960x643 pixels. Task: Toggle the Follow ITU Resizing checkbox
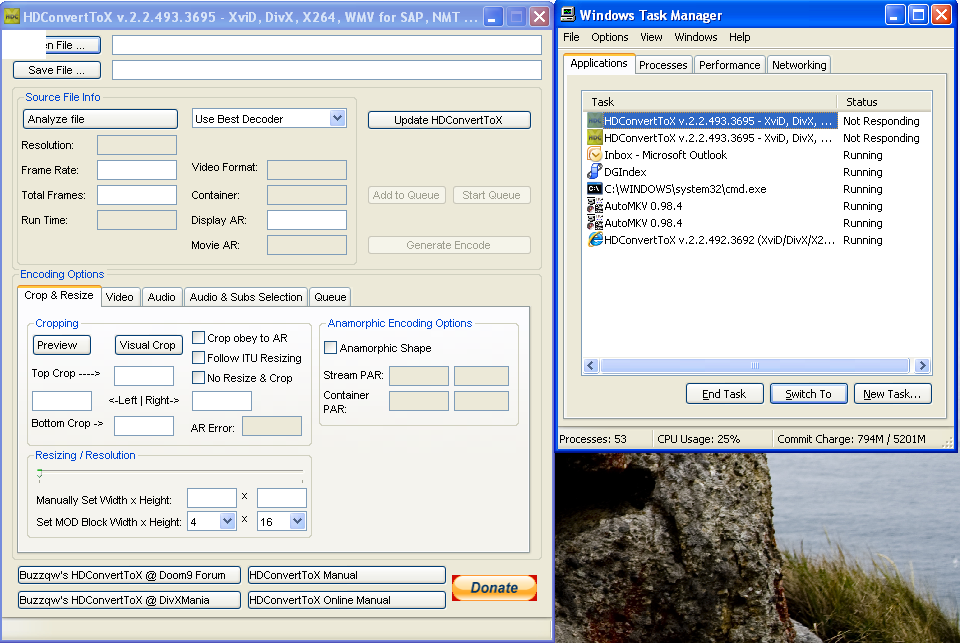198,358
